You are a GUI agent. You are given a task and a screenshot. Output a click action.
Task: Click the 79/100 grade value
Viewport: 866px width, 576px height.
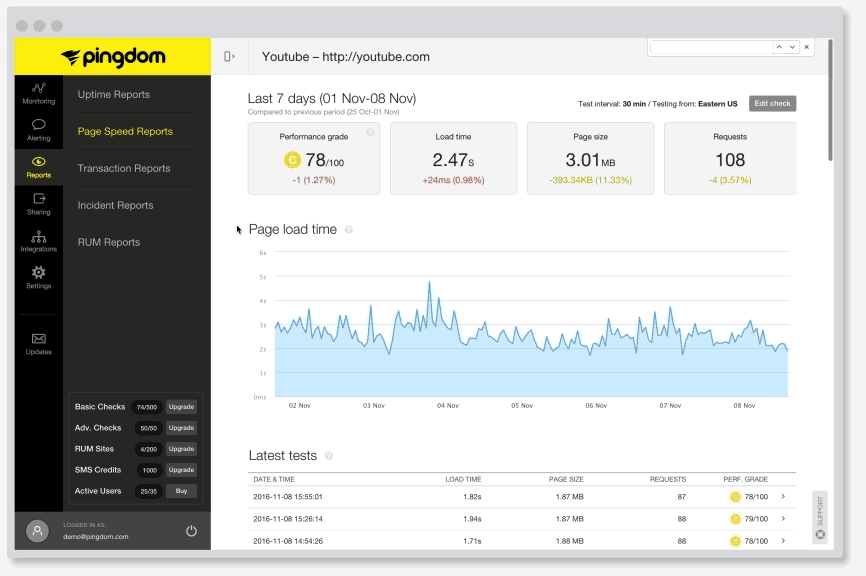point(756,519)
